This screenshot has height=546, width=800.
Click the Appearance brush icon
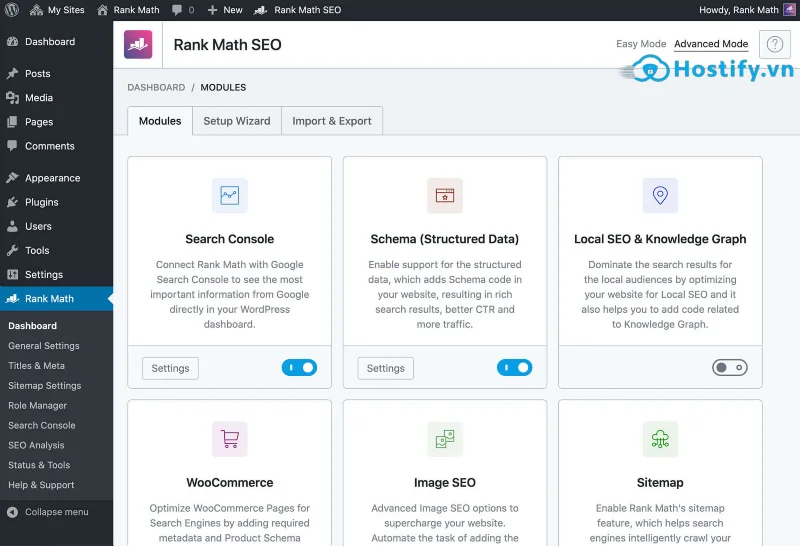point(12,178)
